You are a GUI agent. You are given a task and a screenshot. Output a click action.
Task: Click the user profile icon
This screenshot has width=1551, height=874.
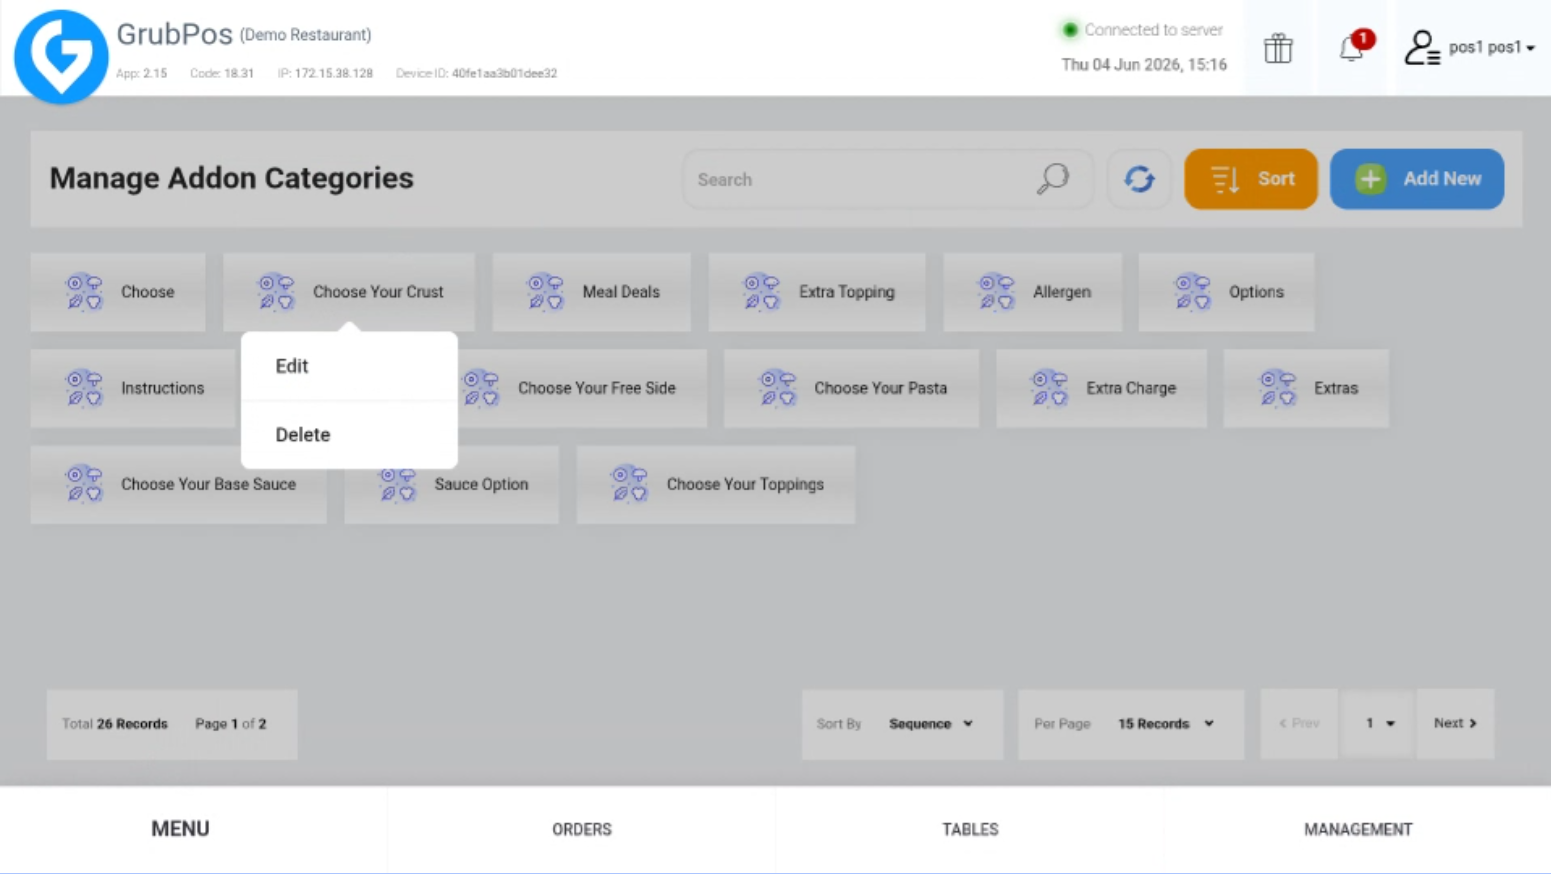(x=1421, y=48)
